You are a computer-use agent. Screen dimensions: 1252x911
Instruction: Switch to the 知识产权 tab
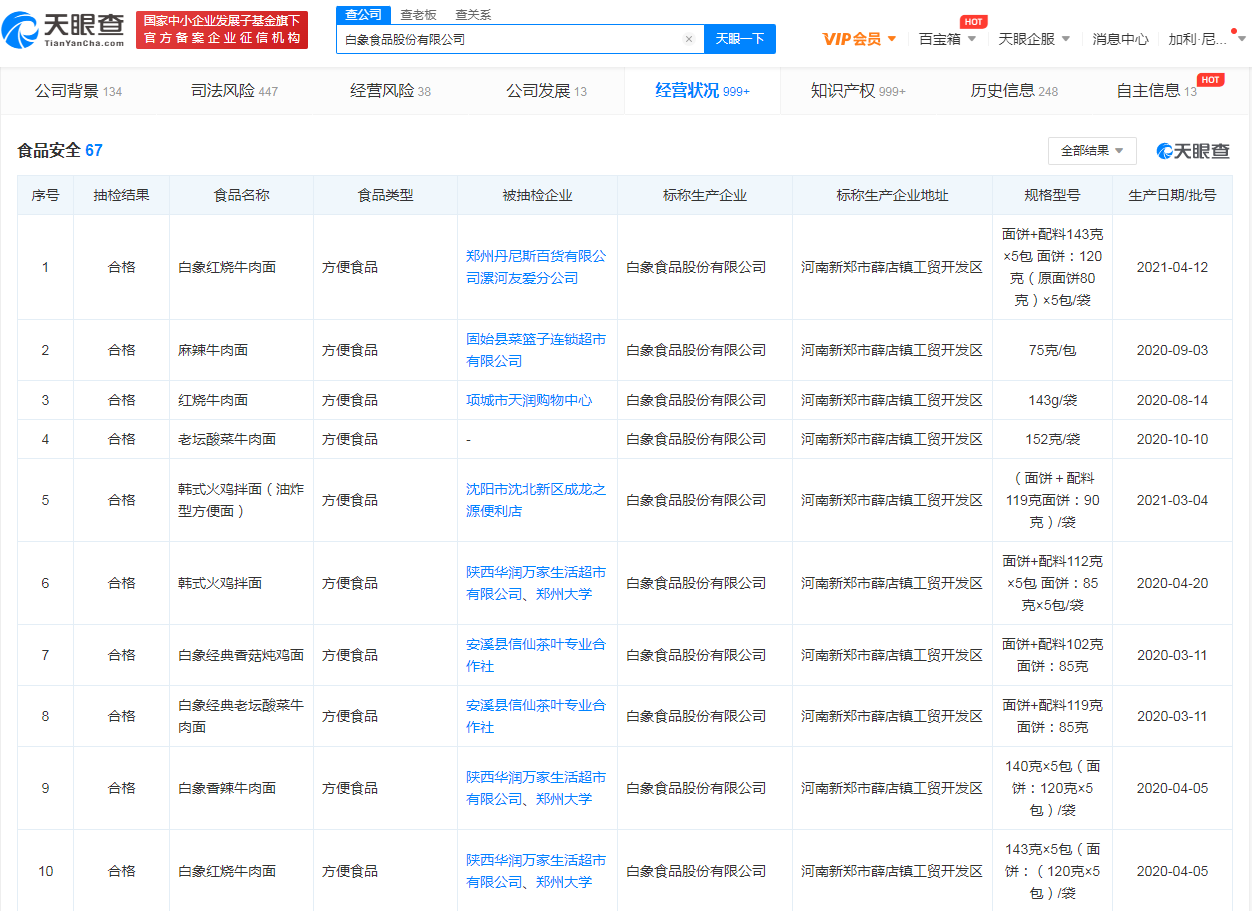pyautogui.click(x=858, y=91)
